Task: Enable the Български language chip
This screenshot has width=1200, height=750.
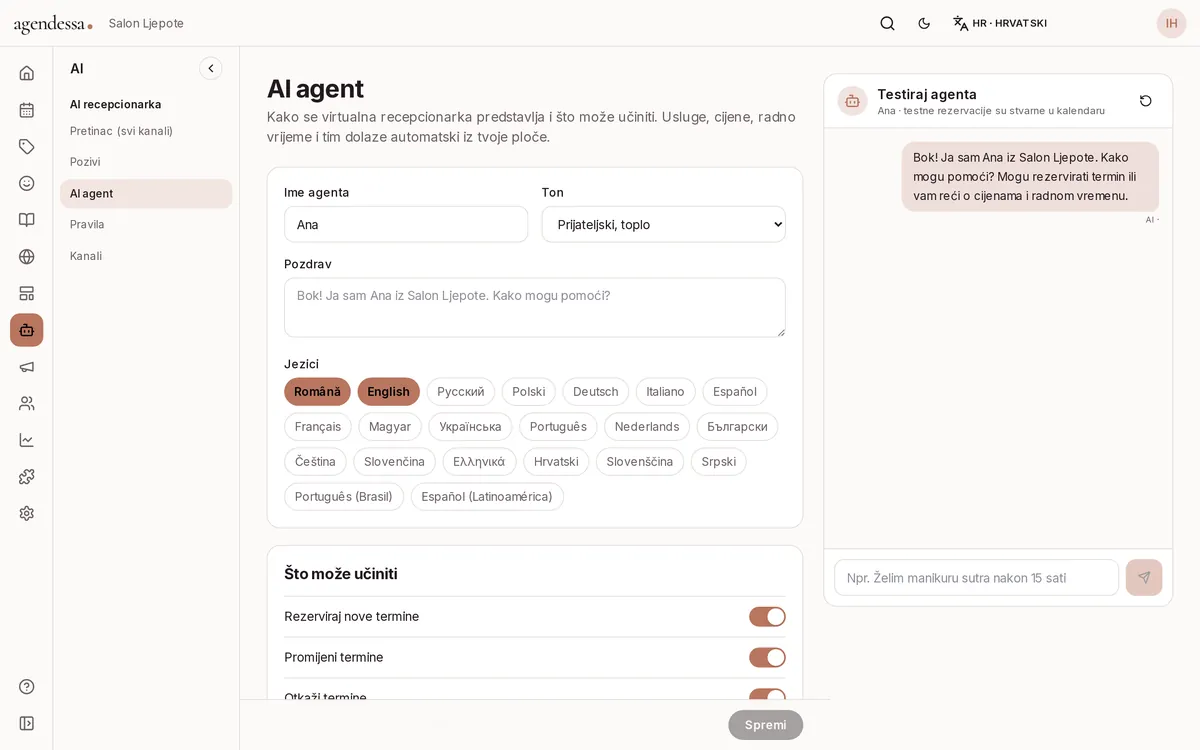Action: tap(737, 427)
